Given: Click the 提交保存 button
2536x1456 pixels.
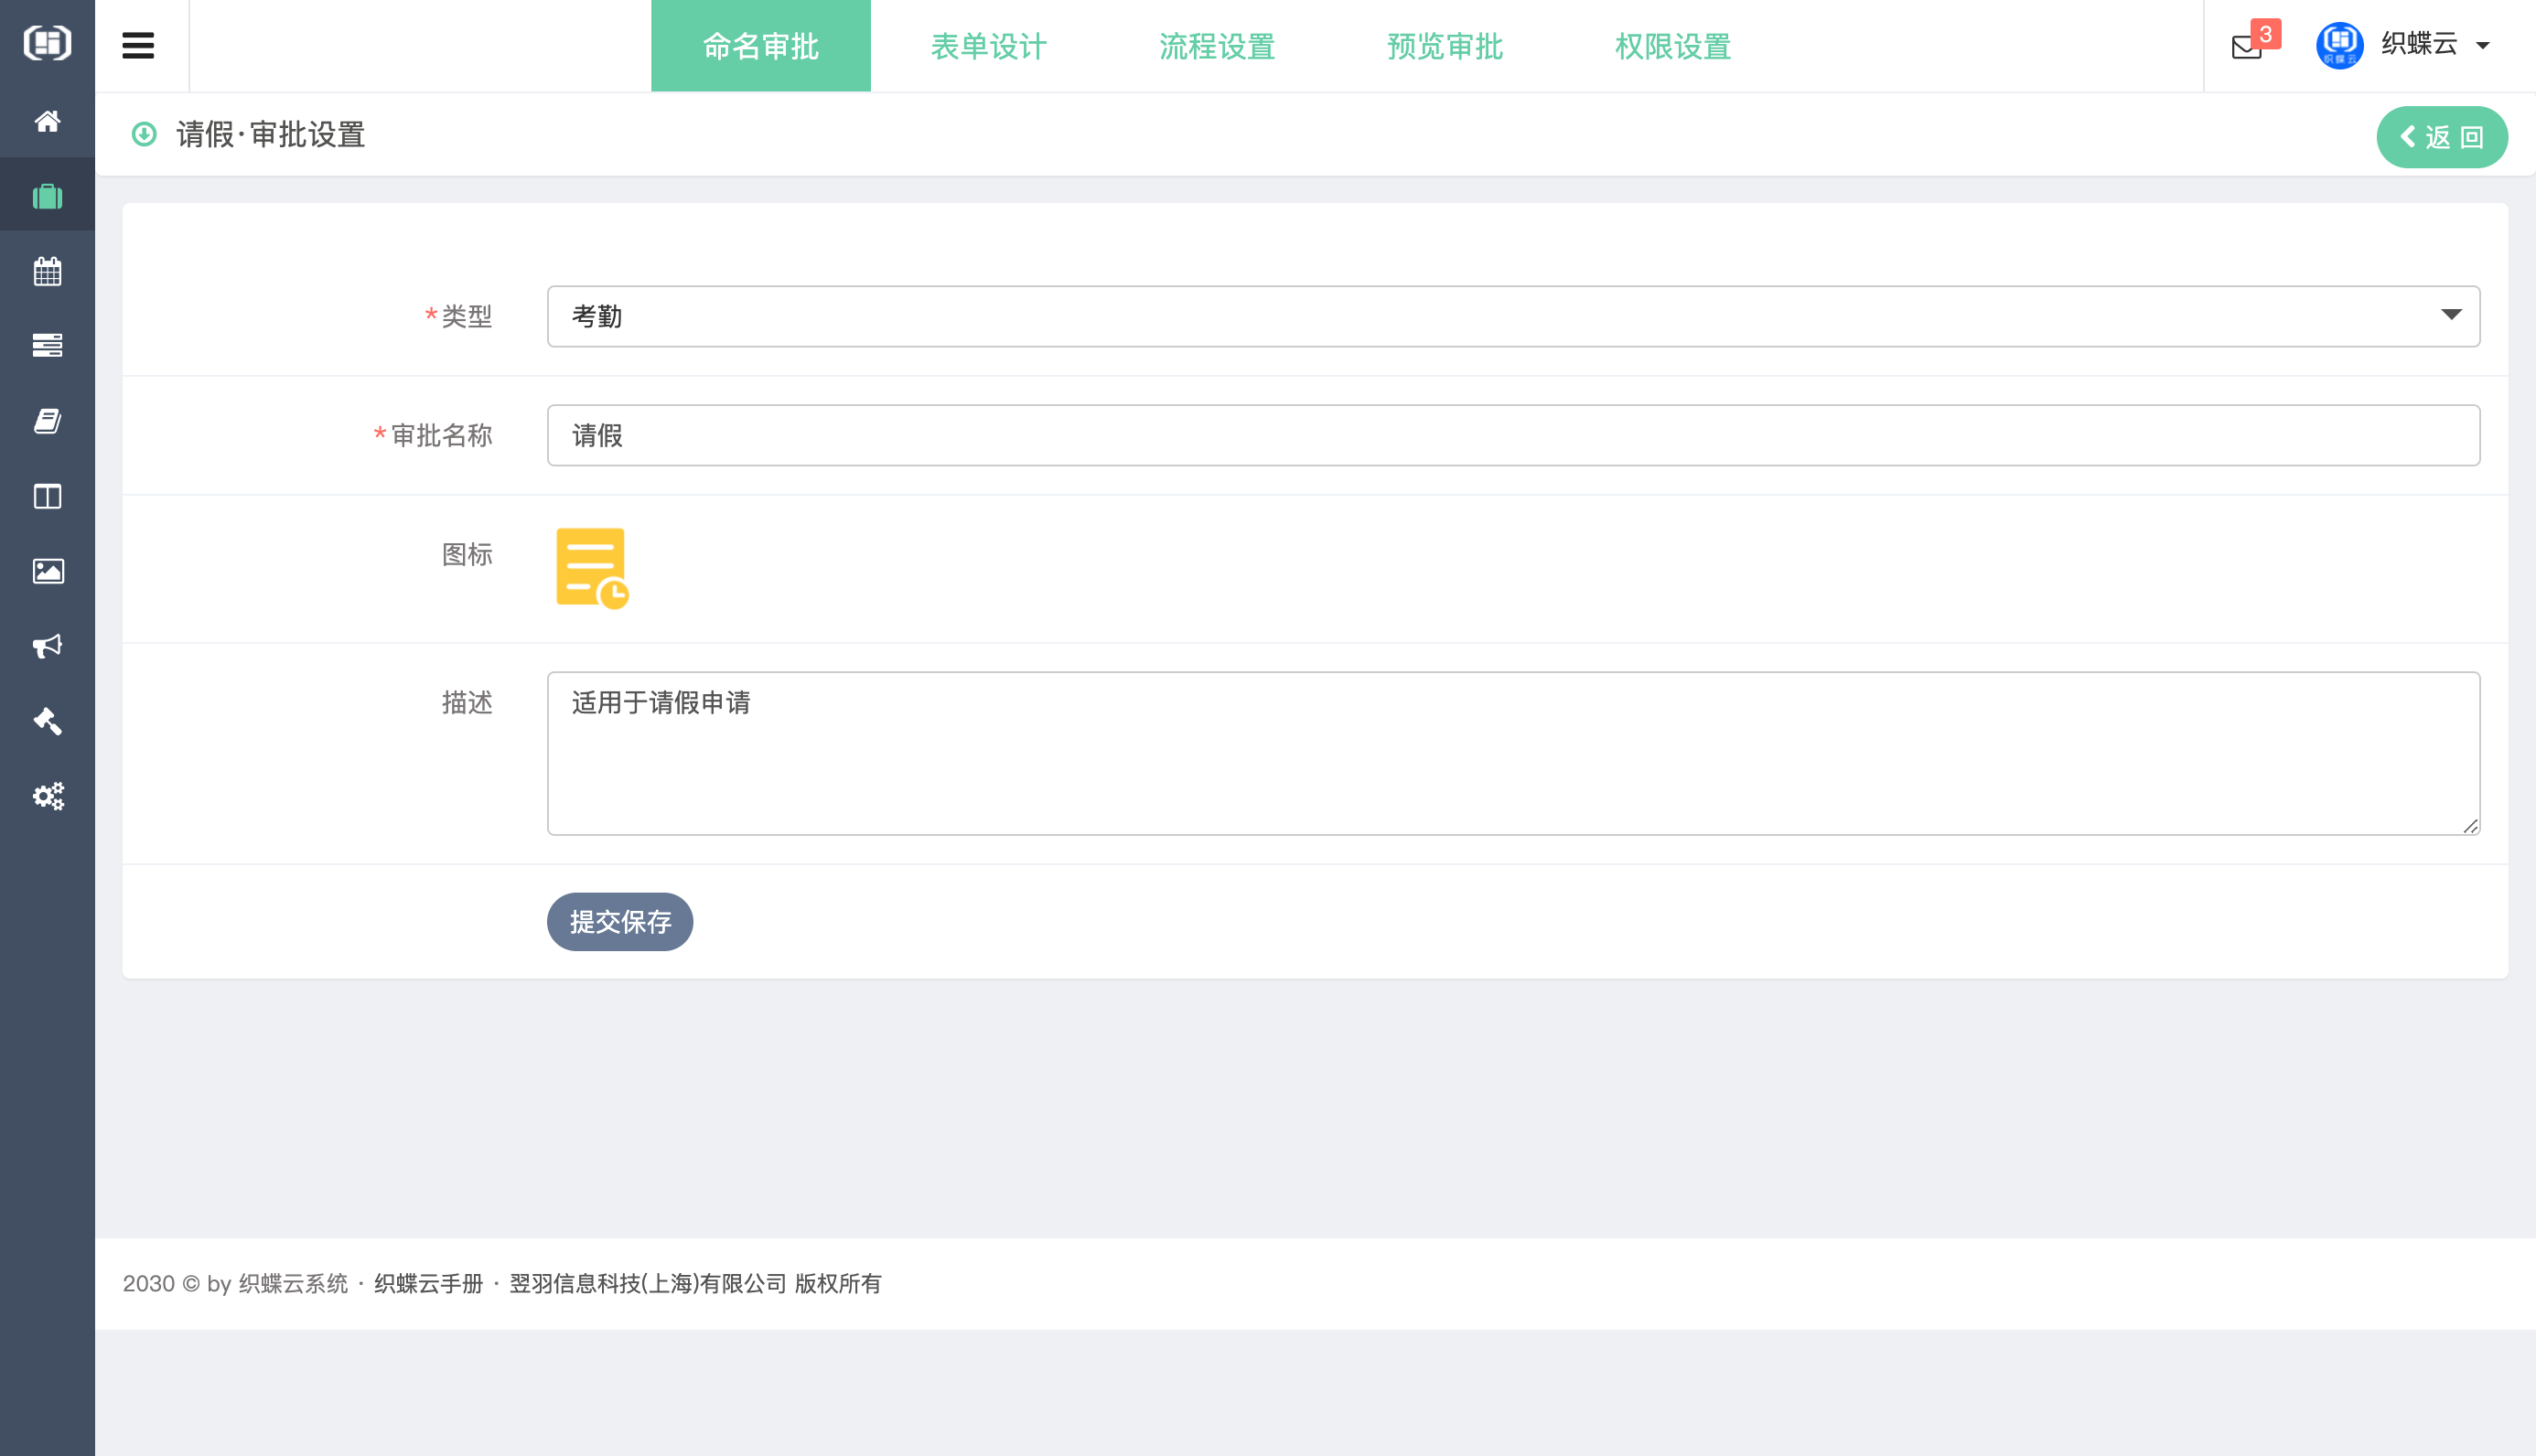Looking at the screenshot, I should [x=619, y=921].
